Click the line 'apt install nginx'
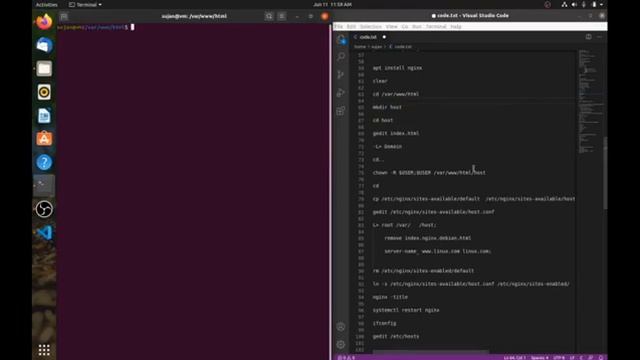Screen dimensions: 640x360 point(397,68)
